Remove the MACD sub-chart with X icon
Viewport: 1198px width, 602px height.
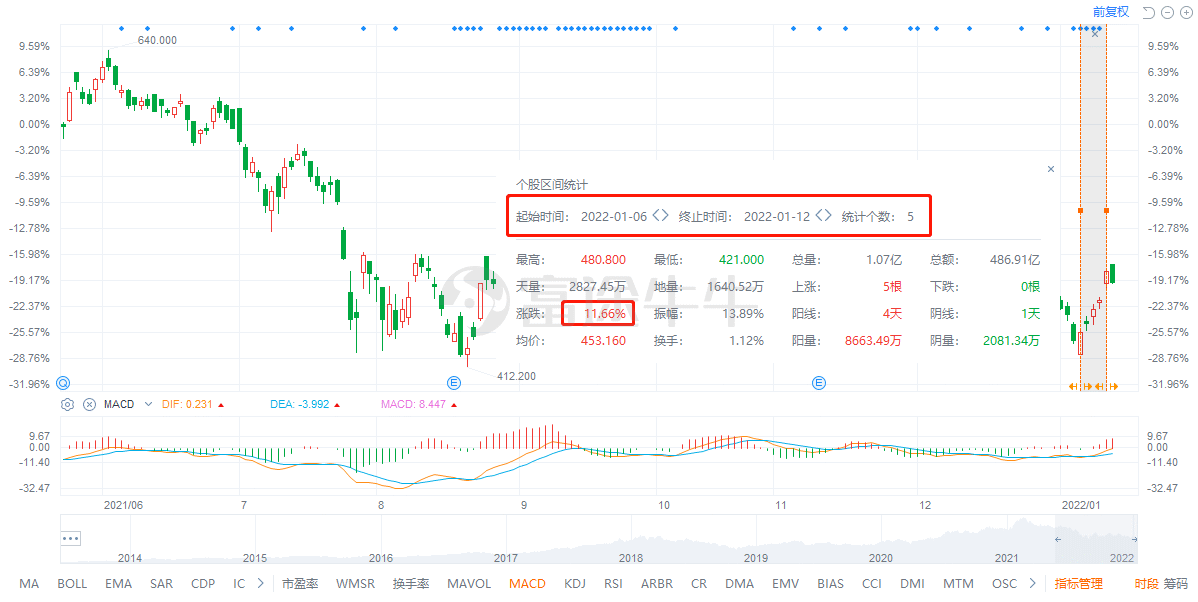[x=89, y=404]
